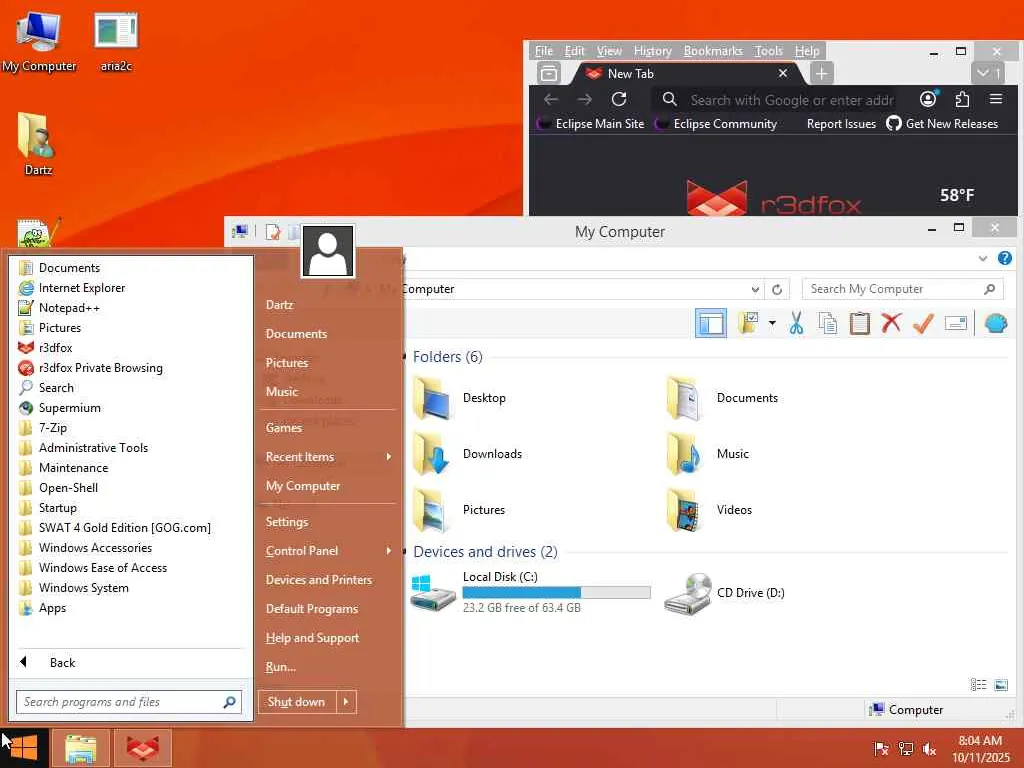
Task: Open the Downloads folder
Action: pyautogui.click(x=469, y=454)
